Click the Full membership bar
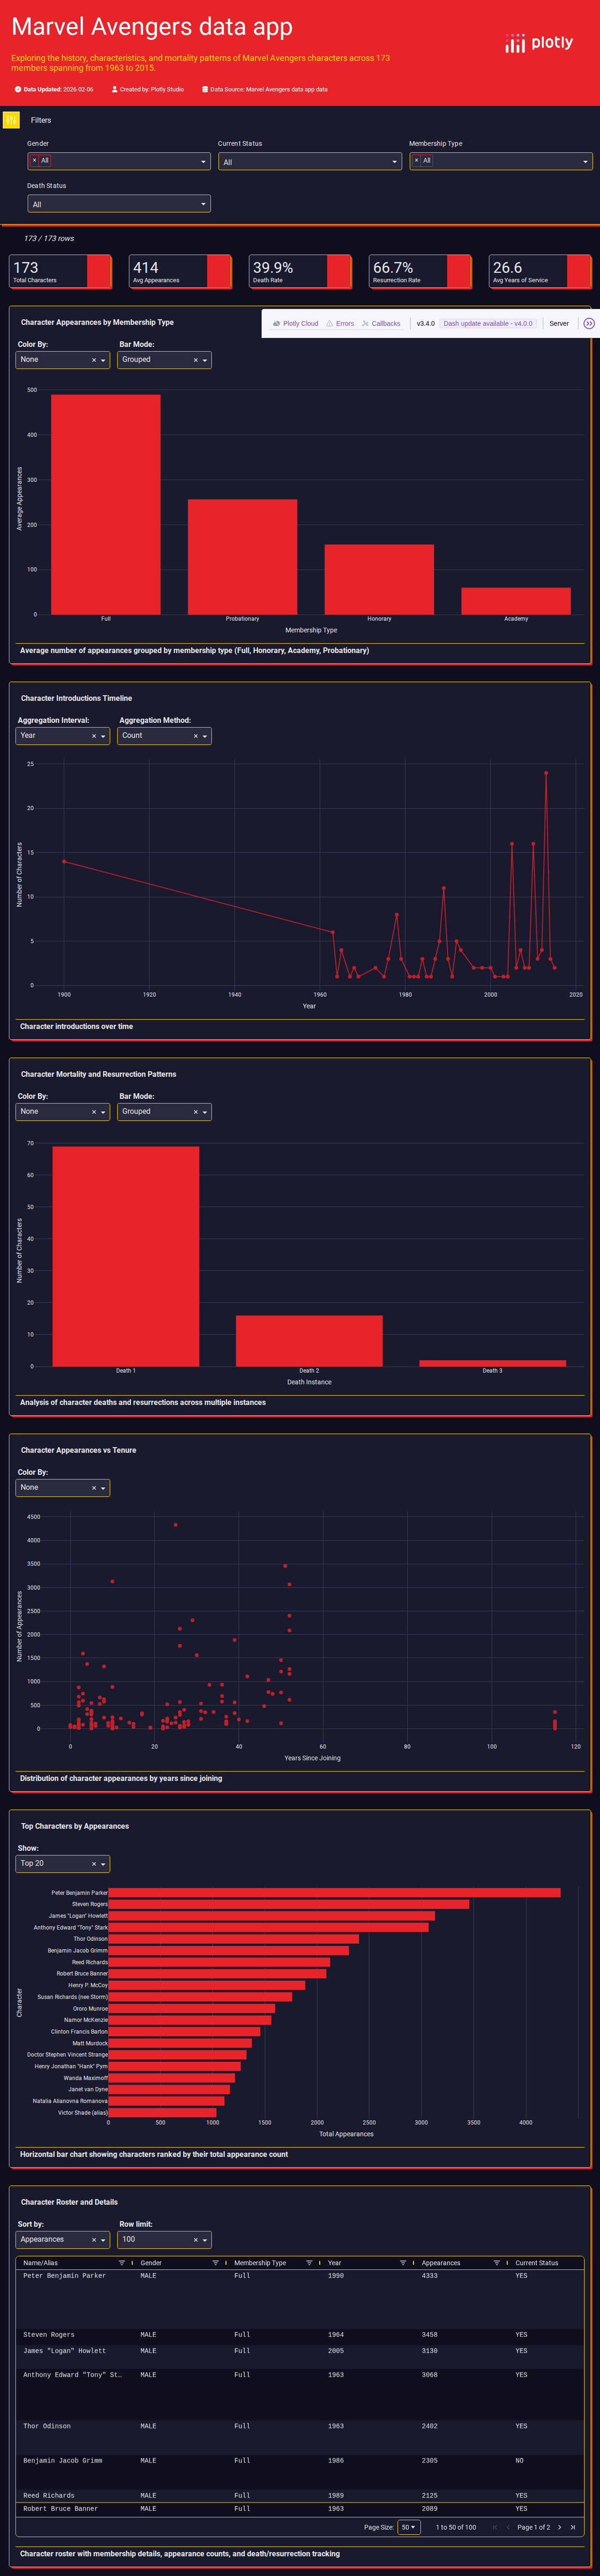Screen dimensions: 600x2576 [106, 504]
